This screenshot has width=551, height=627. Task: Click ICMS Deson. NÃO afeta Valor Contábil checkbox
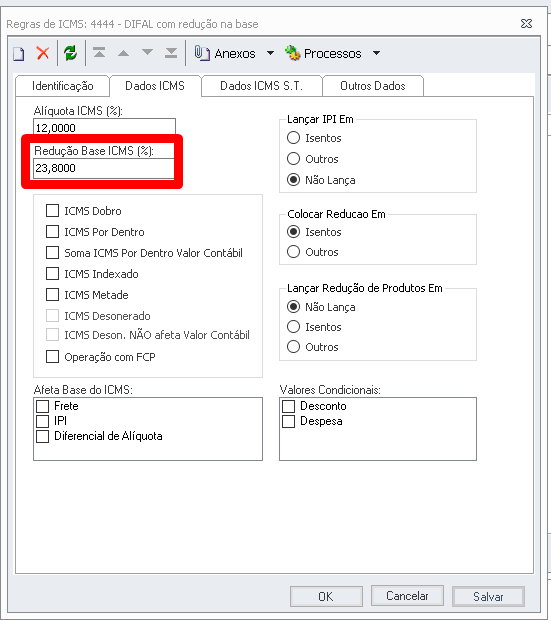pyautogui.click(x=52, y=335)
